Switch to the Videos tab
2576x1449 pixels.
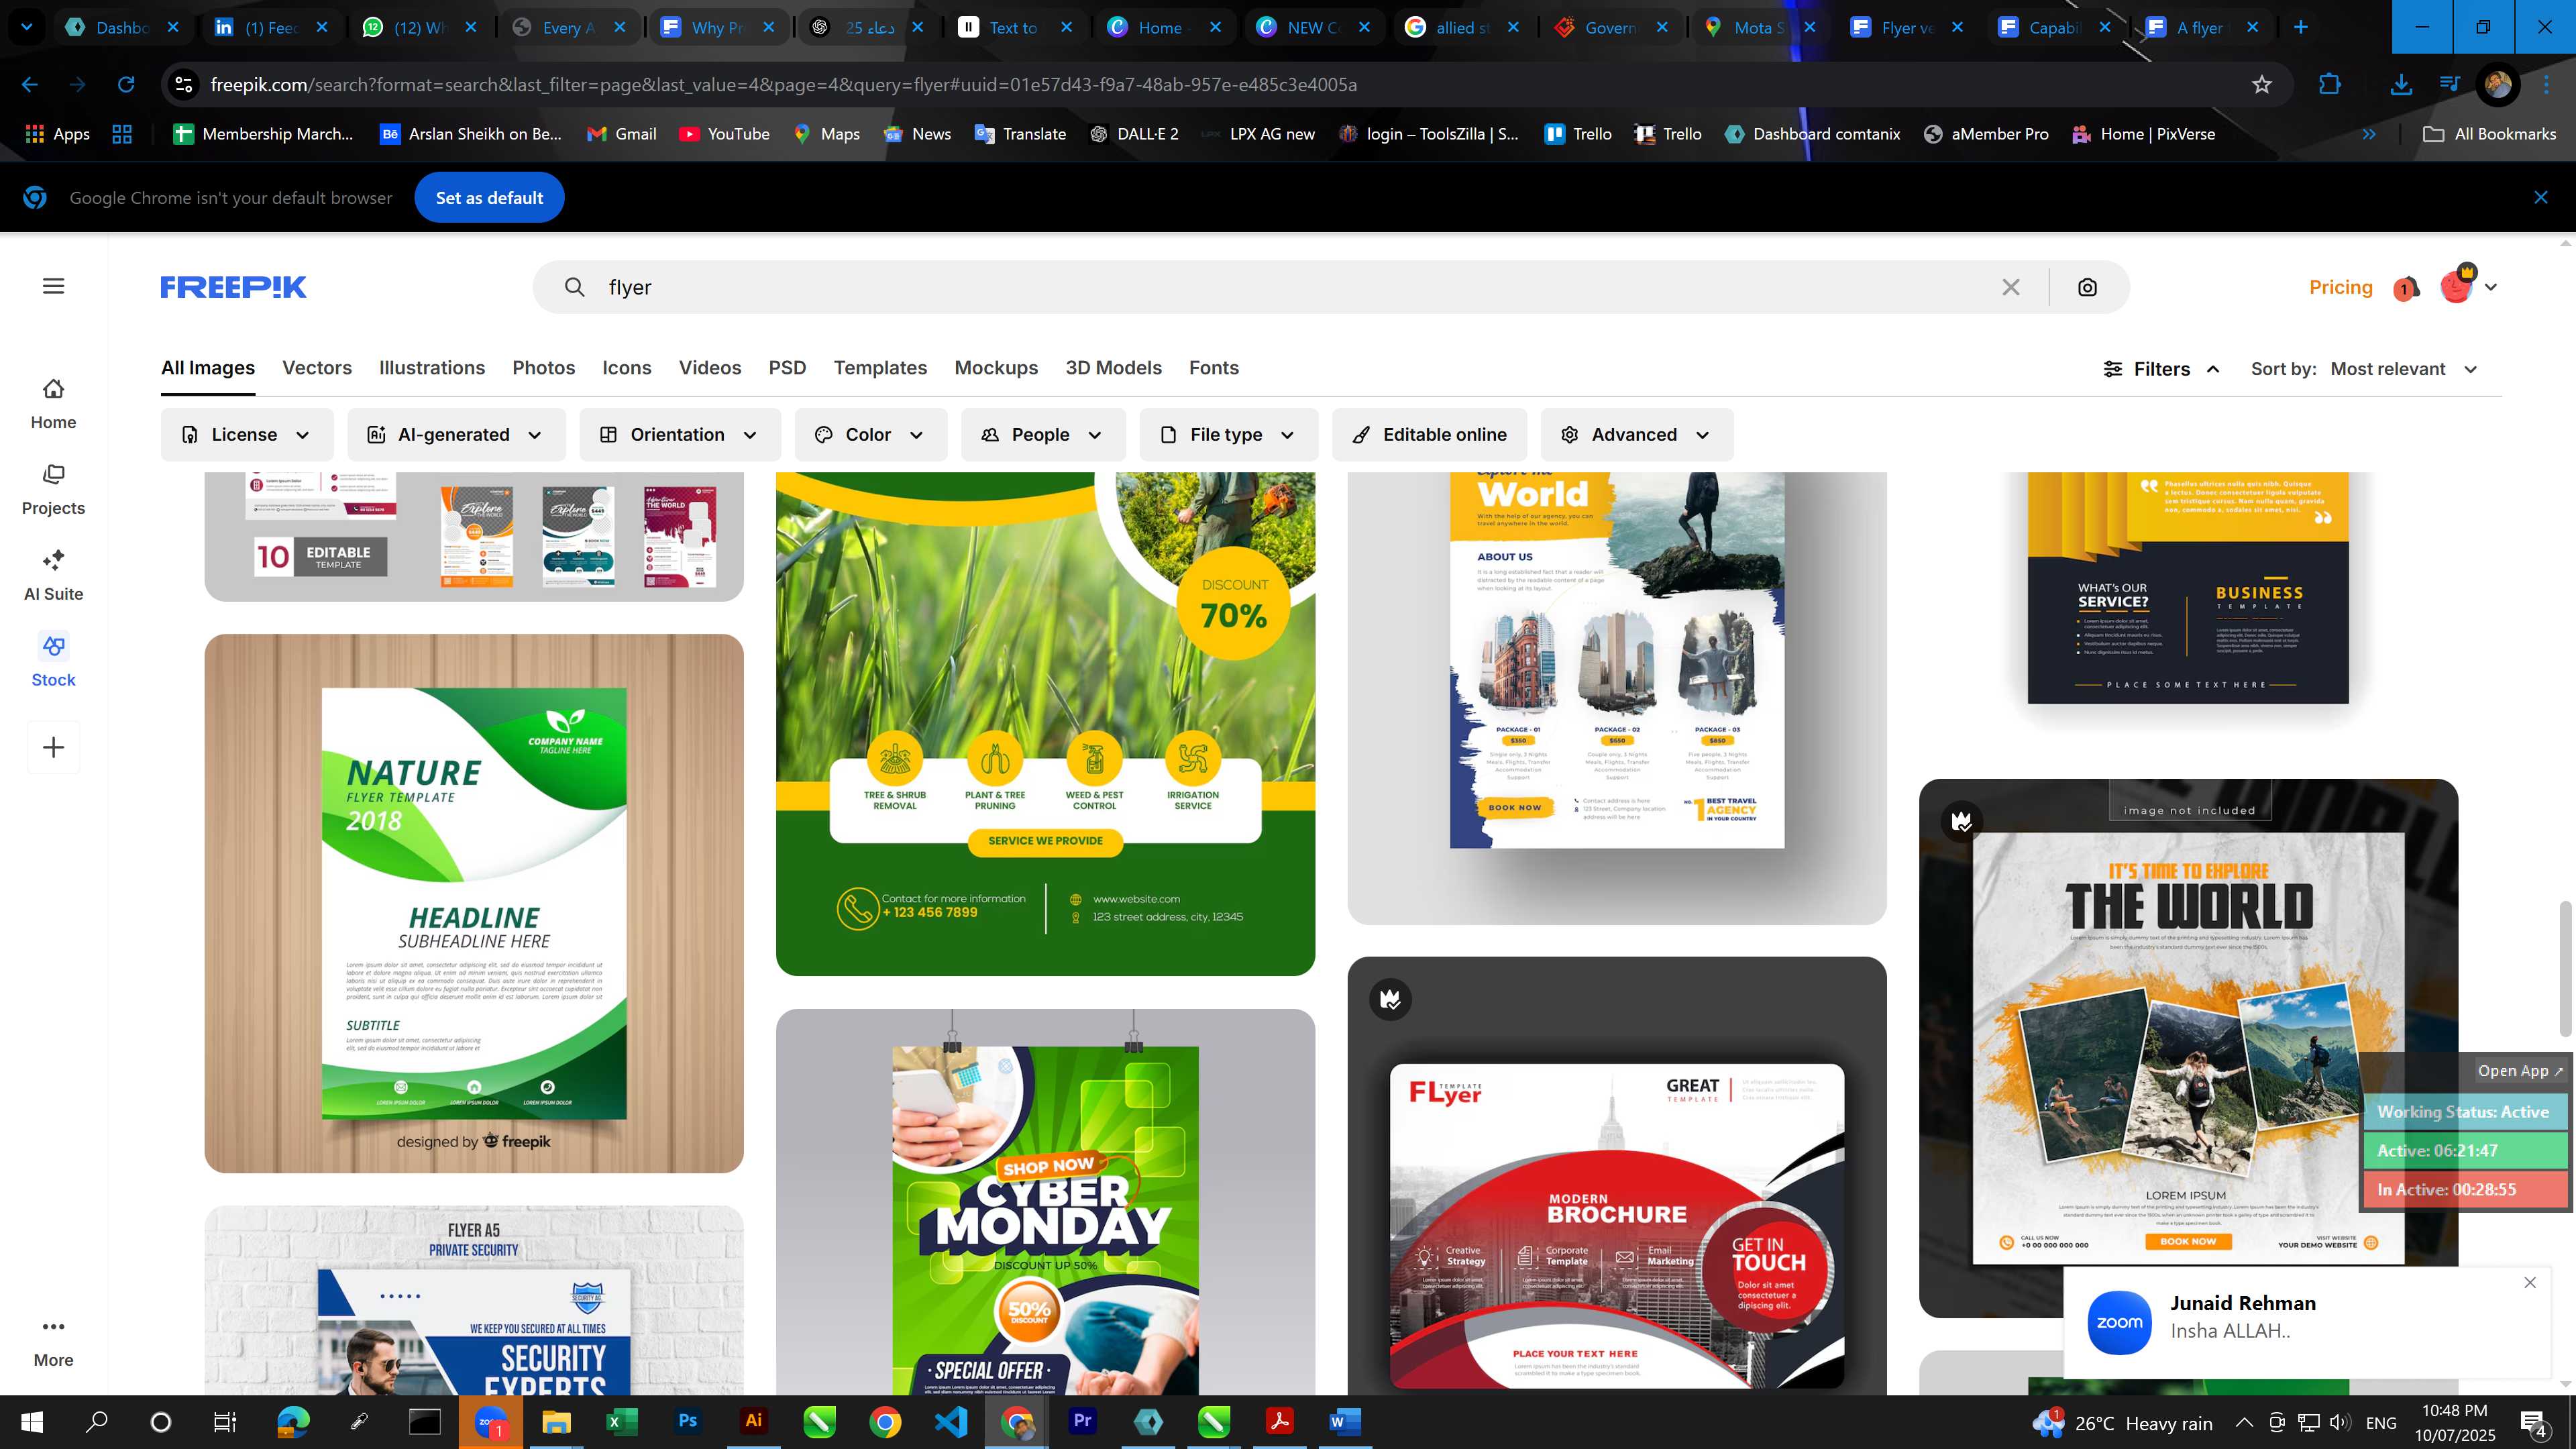pyautogui.click(x=710, y=368)
